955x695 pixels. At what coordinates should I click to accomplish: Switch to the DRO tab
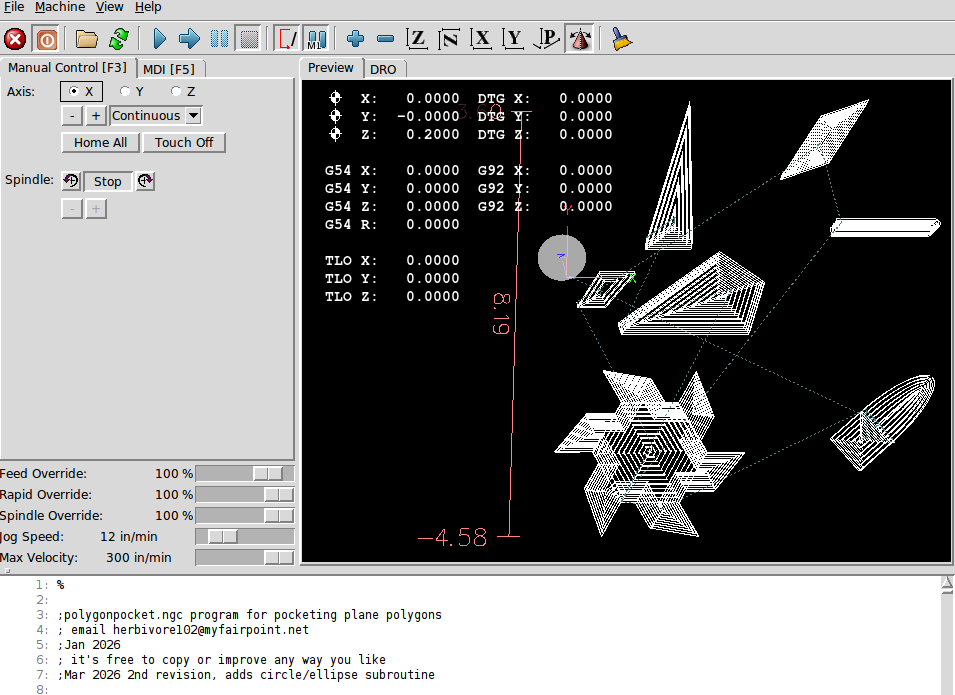pos(383,69)
